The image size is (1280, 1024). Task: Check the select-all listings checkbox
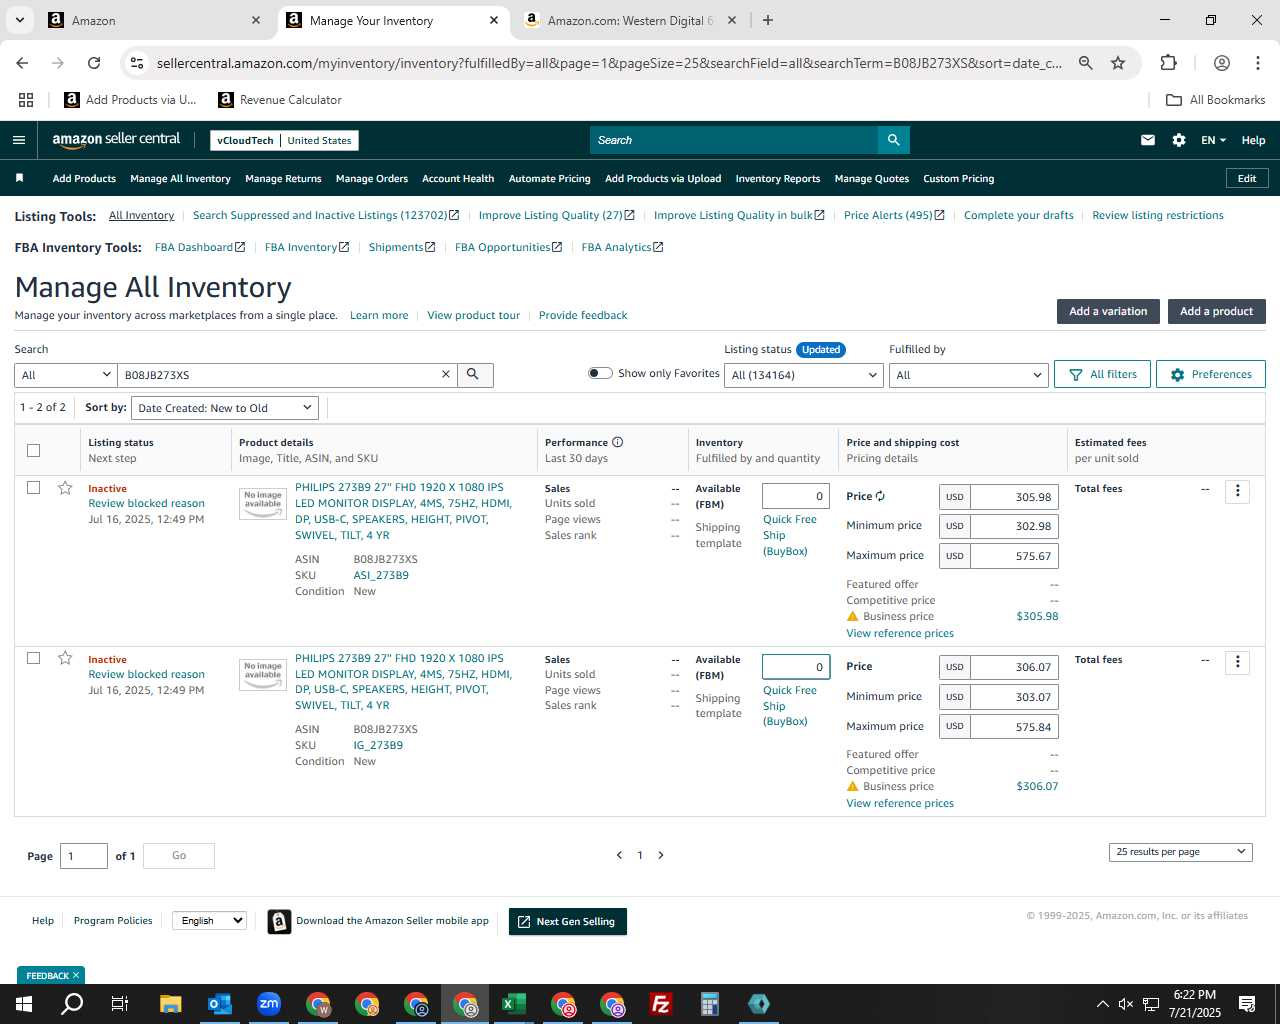[33, 450]
